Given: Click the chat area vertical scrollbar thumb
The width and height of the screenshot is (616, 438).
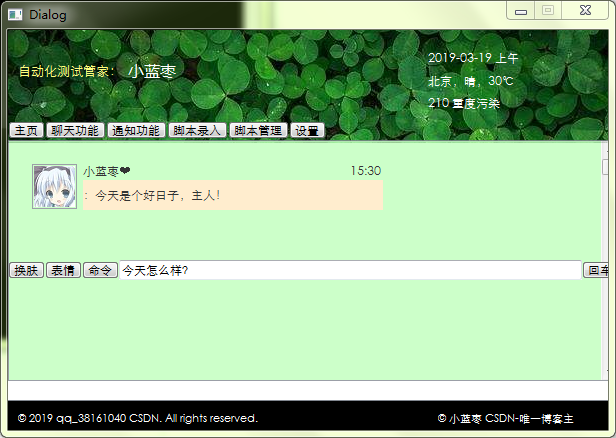Looking at the screenshot, I should (605, 167).
